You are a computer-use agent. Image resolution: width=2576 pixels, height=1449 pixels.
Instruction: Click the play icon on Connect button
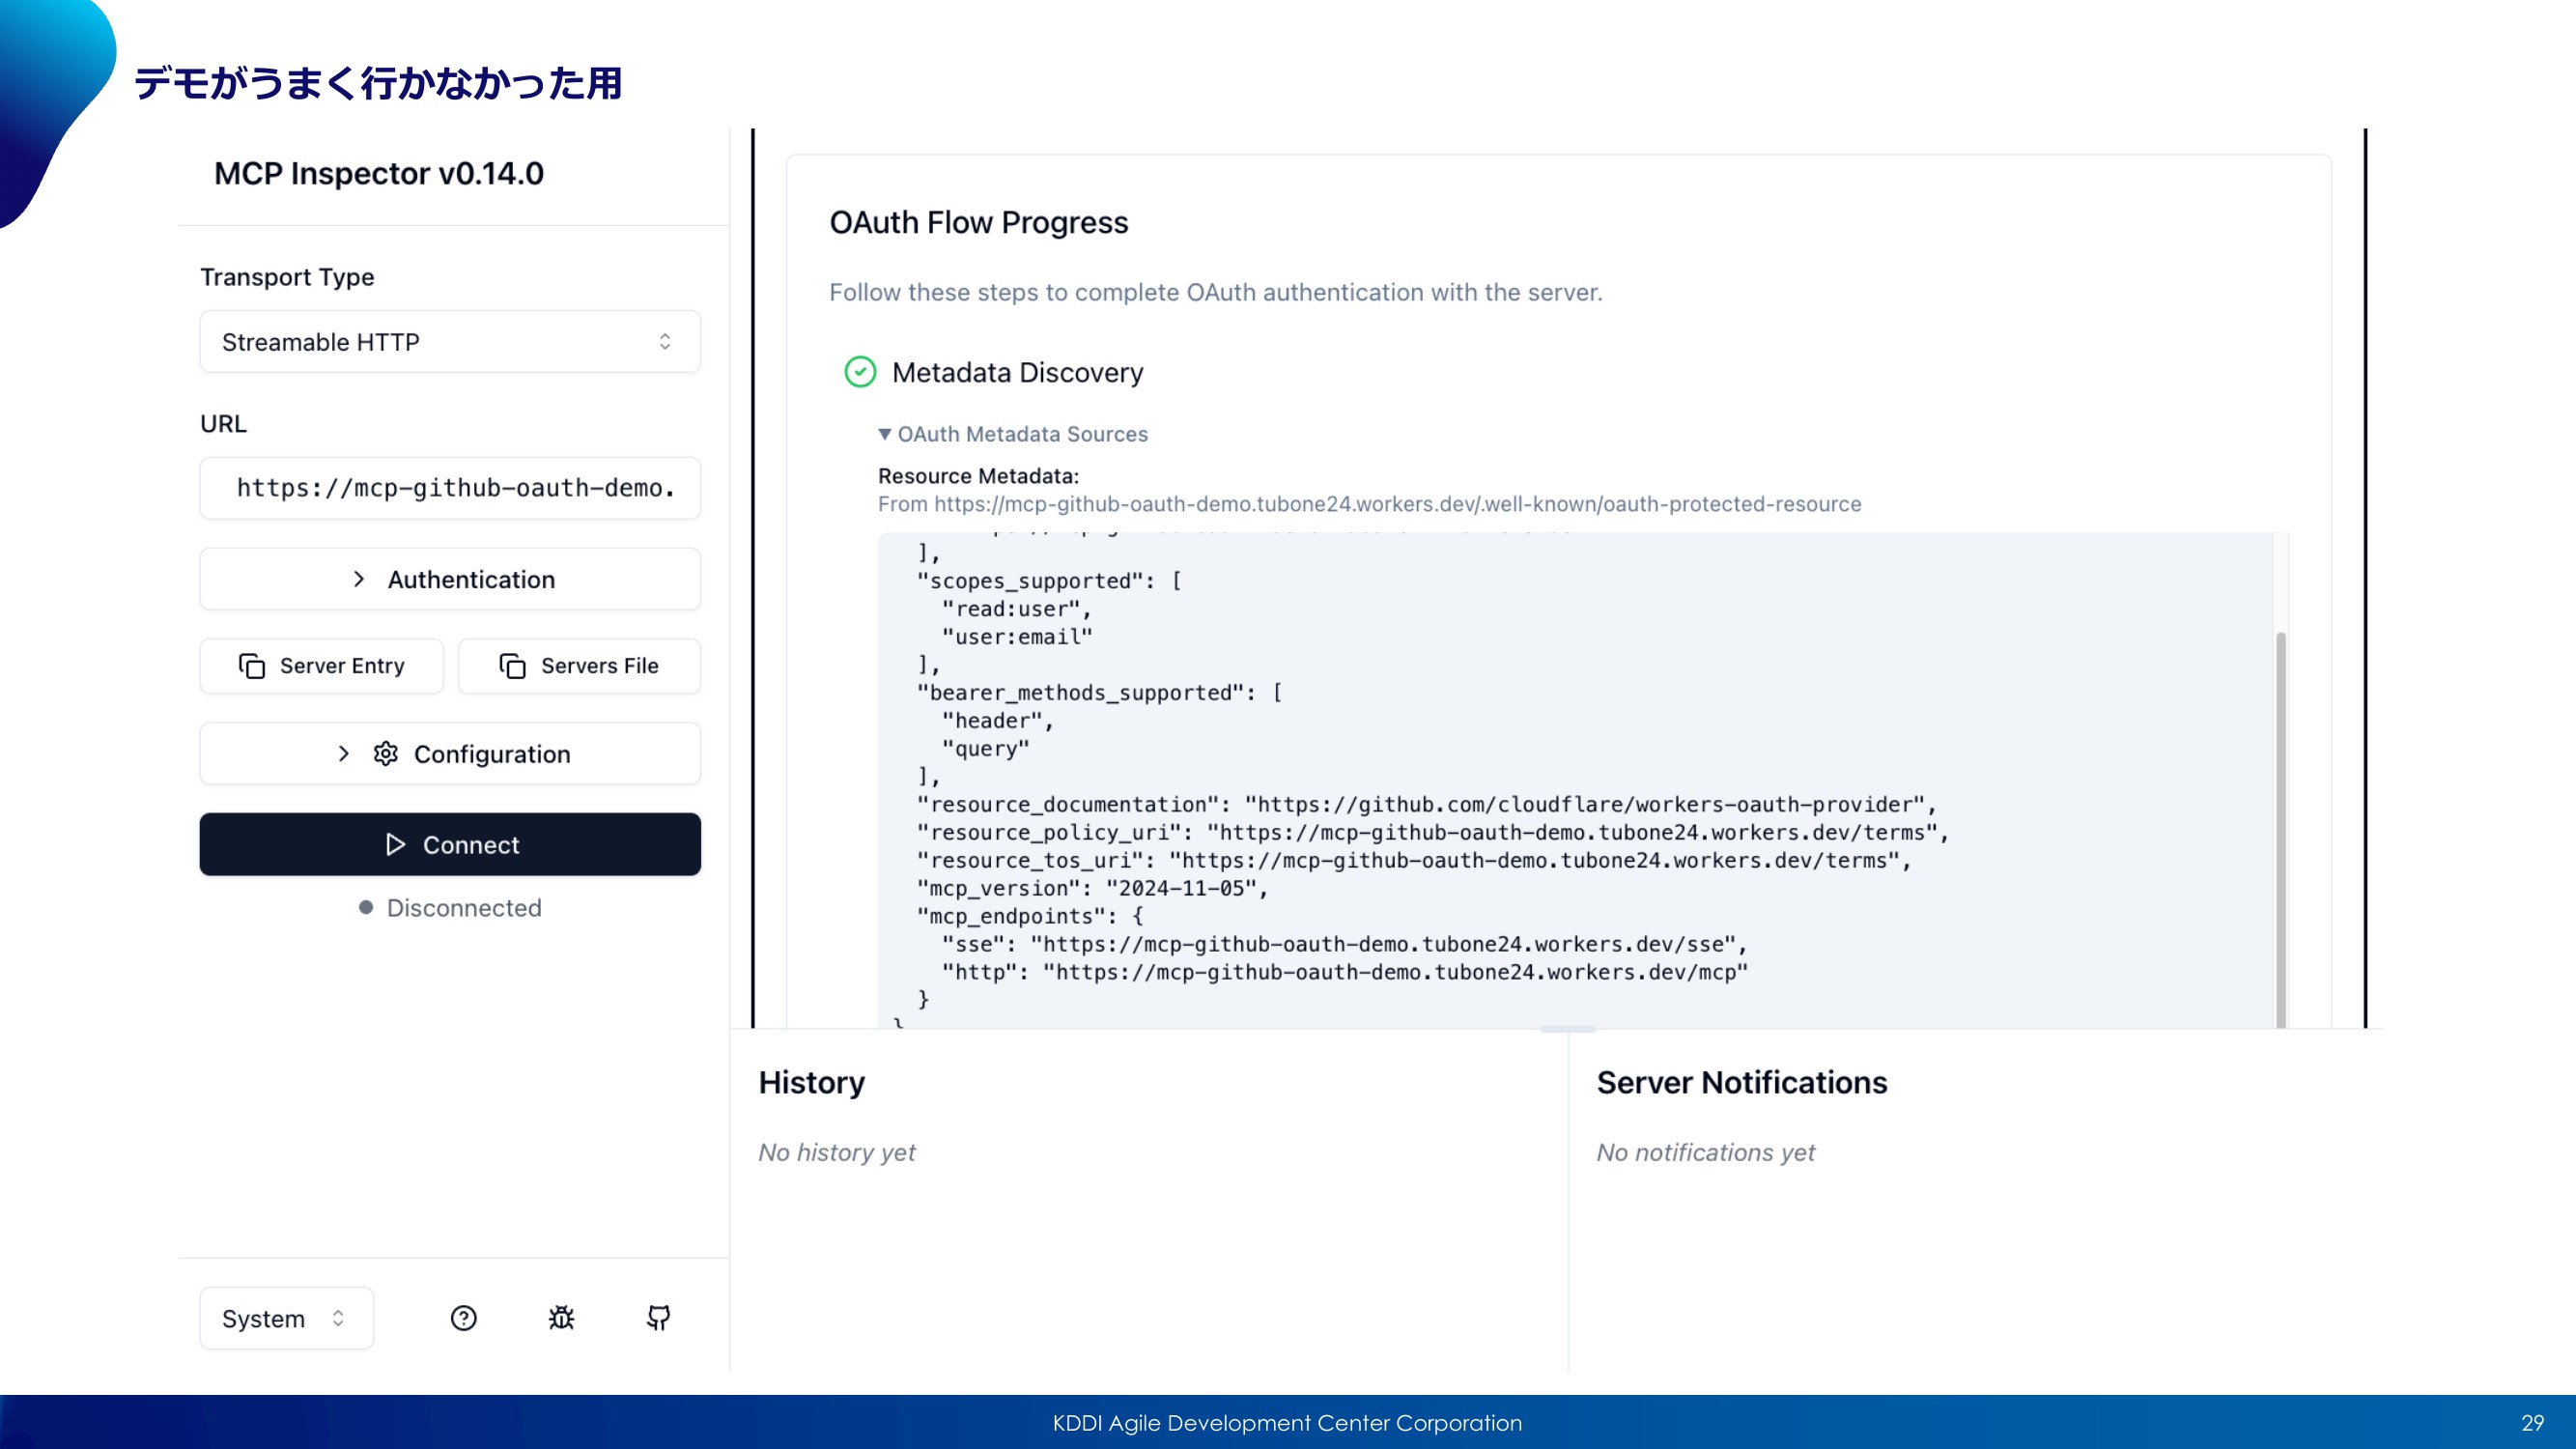395,845
